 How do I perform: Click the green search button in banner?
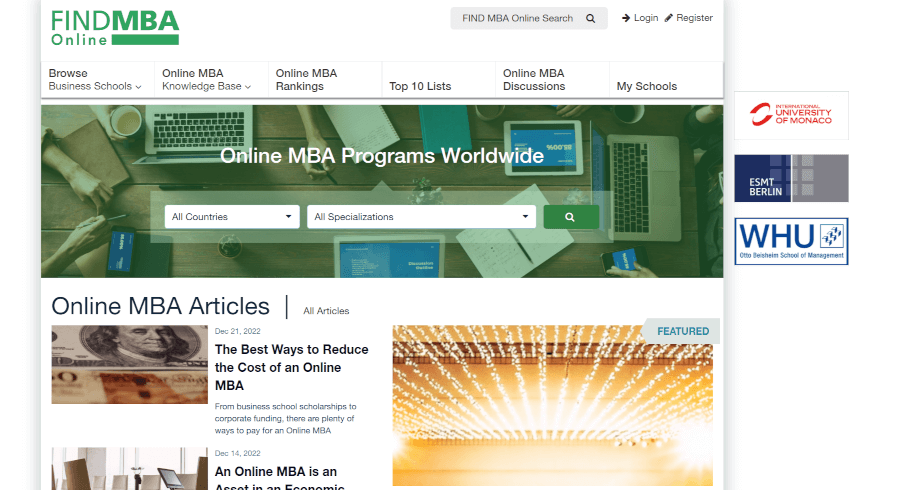point(571,217)
